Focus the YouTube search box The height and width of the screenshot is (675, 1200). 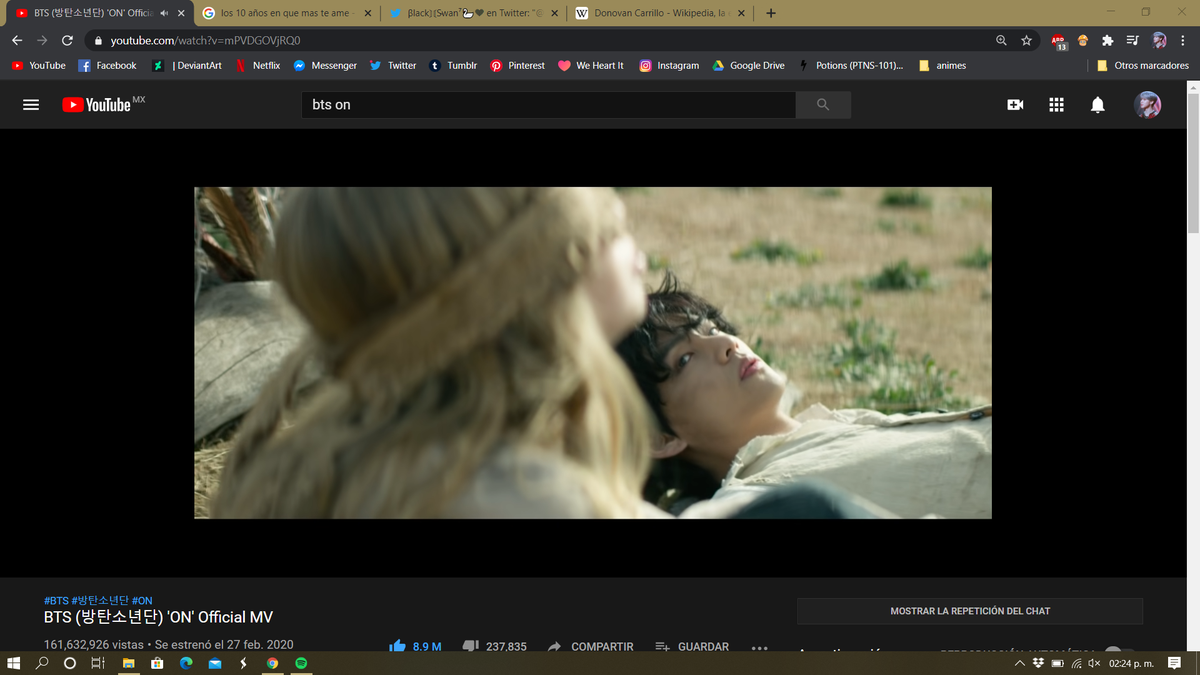(x=548, y=105)
